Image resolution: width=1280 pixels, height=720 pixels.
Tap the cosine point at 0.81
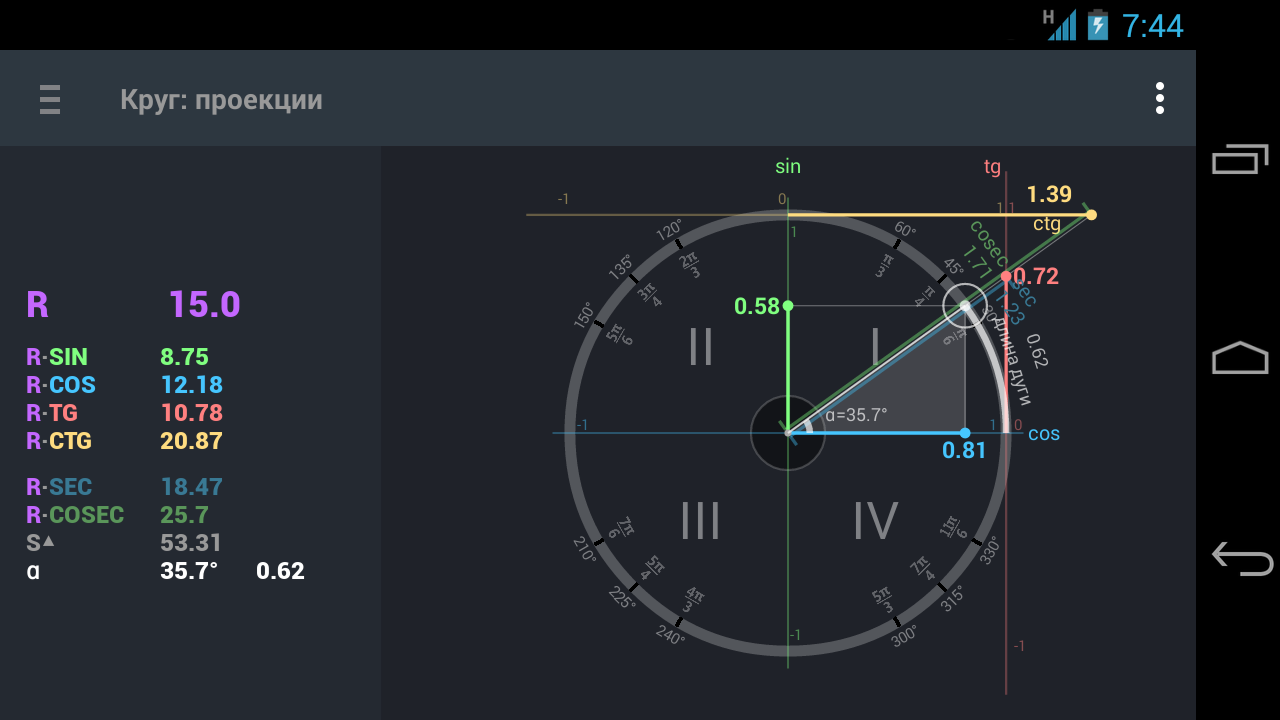[965, 433]
